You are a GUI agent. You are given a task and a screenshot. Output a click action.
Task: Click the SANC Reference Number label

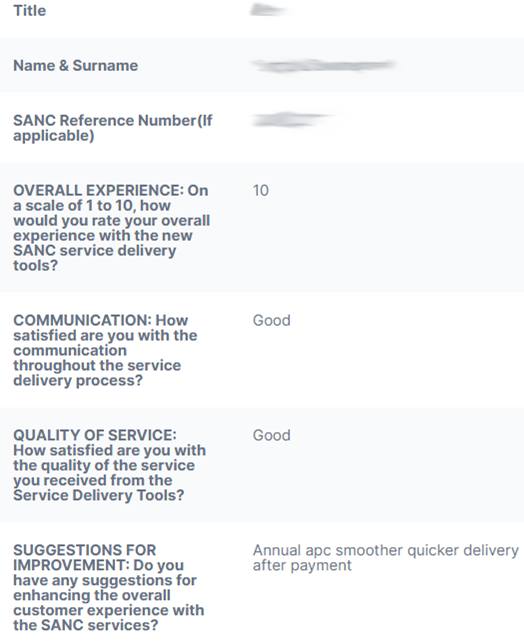tap(113, 121)
